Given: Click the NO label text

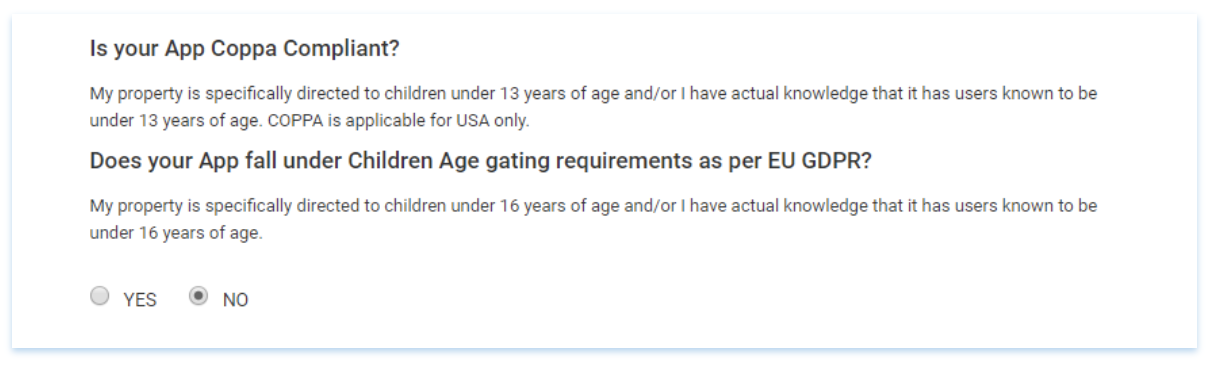Looking at the screenshot, I should coord(237,299).
